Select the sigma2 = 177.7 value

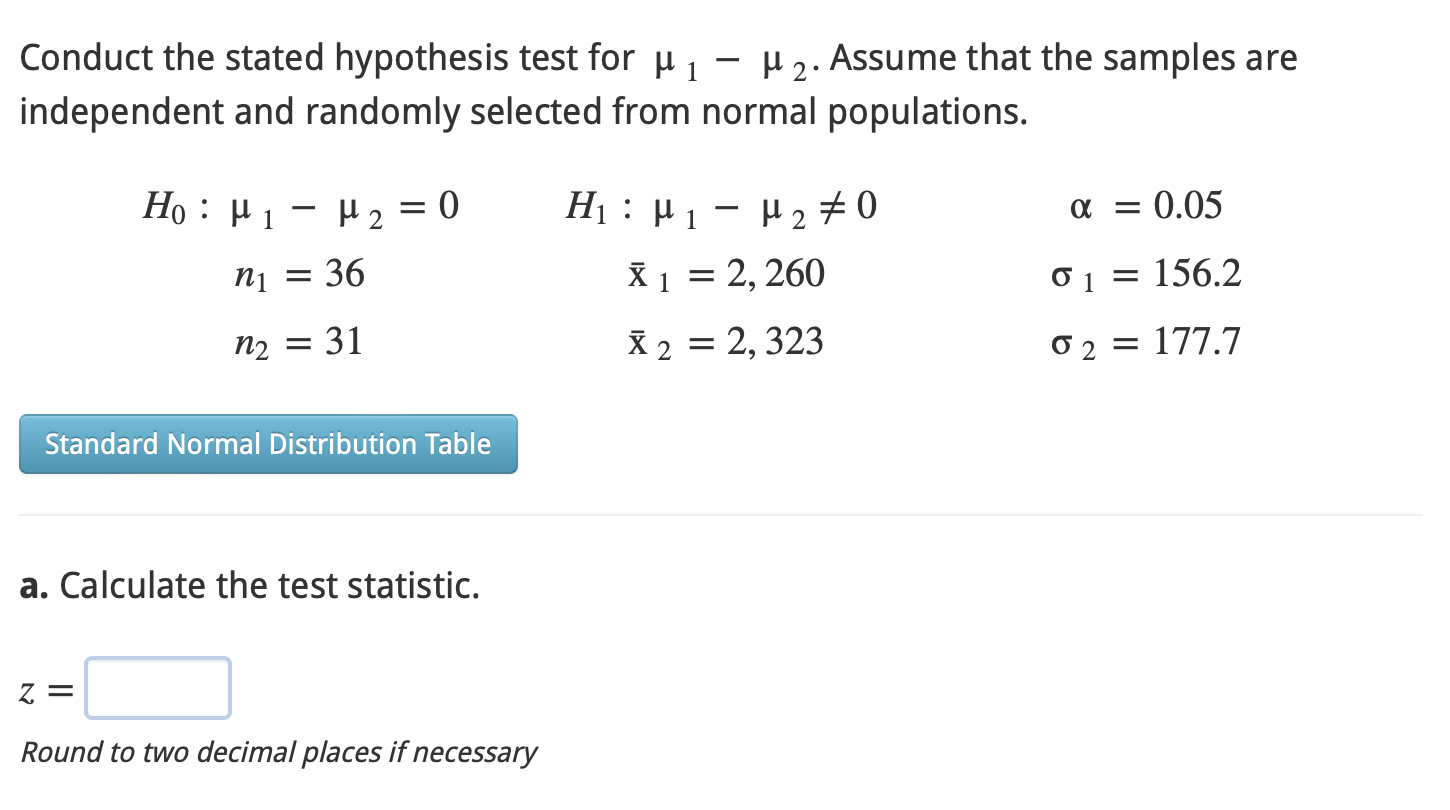[1145, 342]
